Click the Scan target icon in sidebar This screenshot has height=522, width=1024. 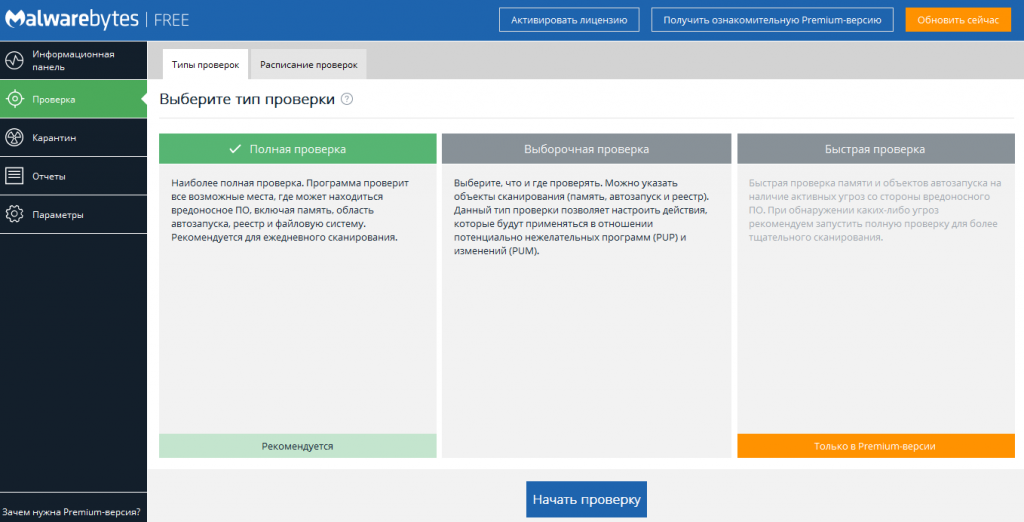(14, 99)
